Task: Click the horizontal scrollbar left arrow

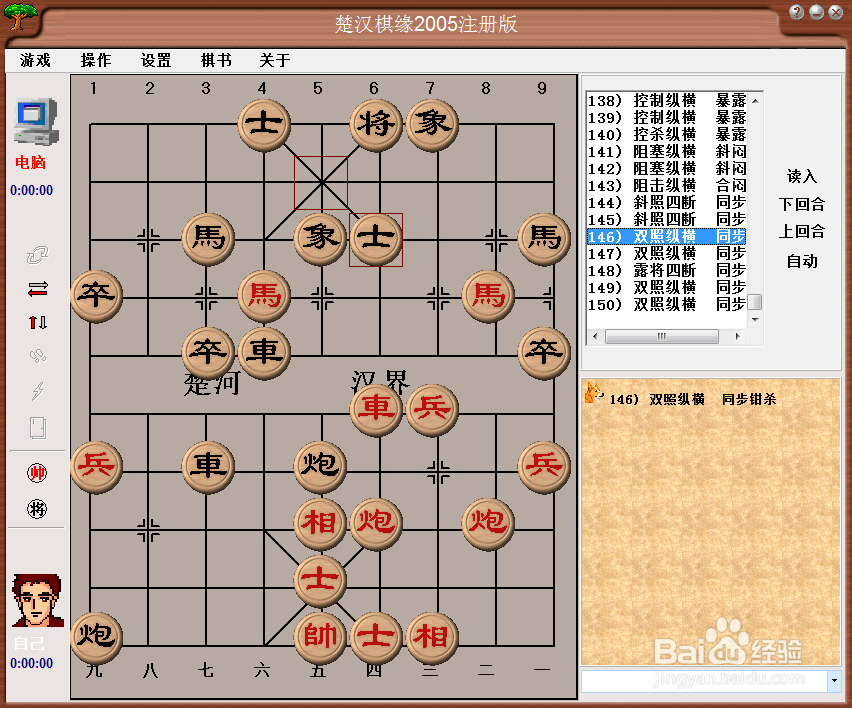Action: tap(595, 336)
